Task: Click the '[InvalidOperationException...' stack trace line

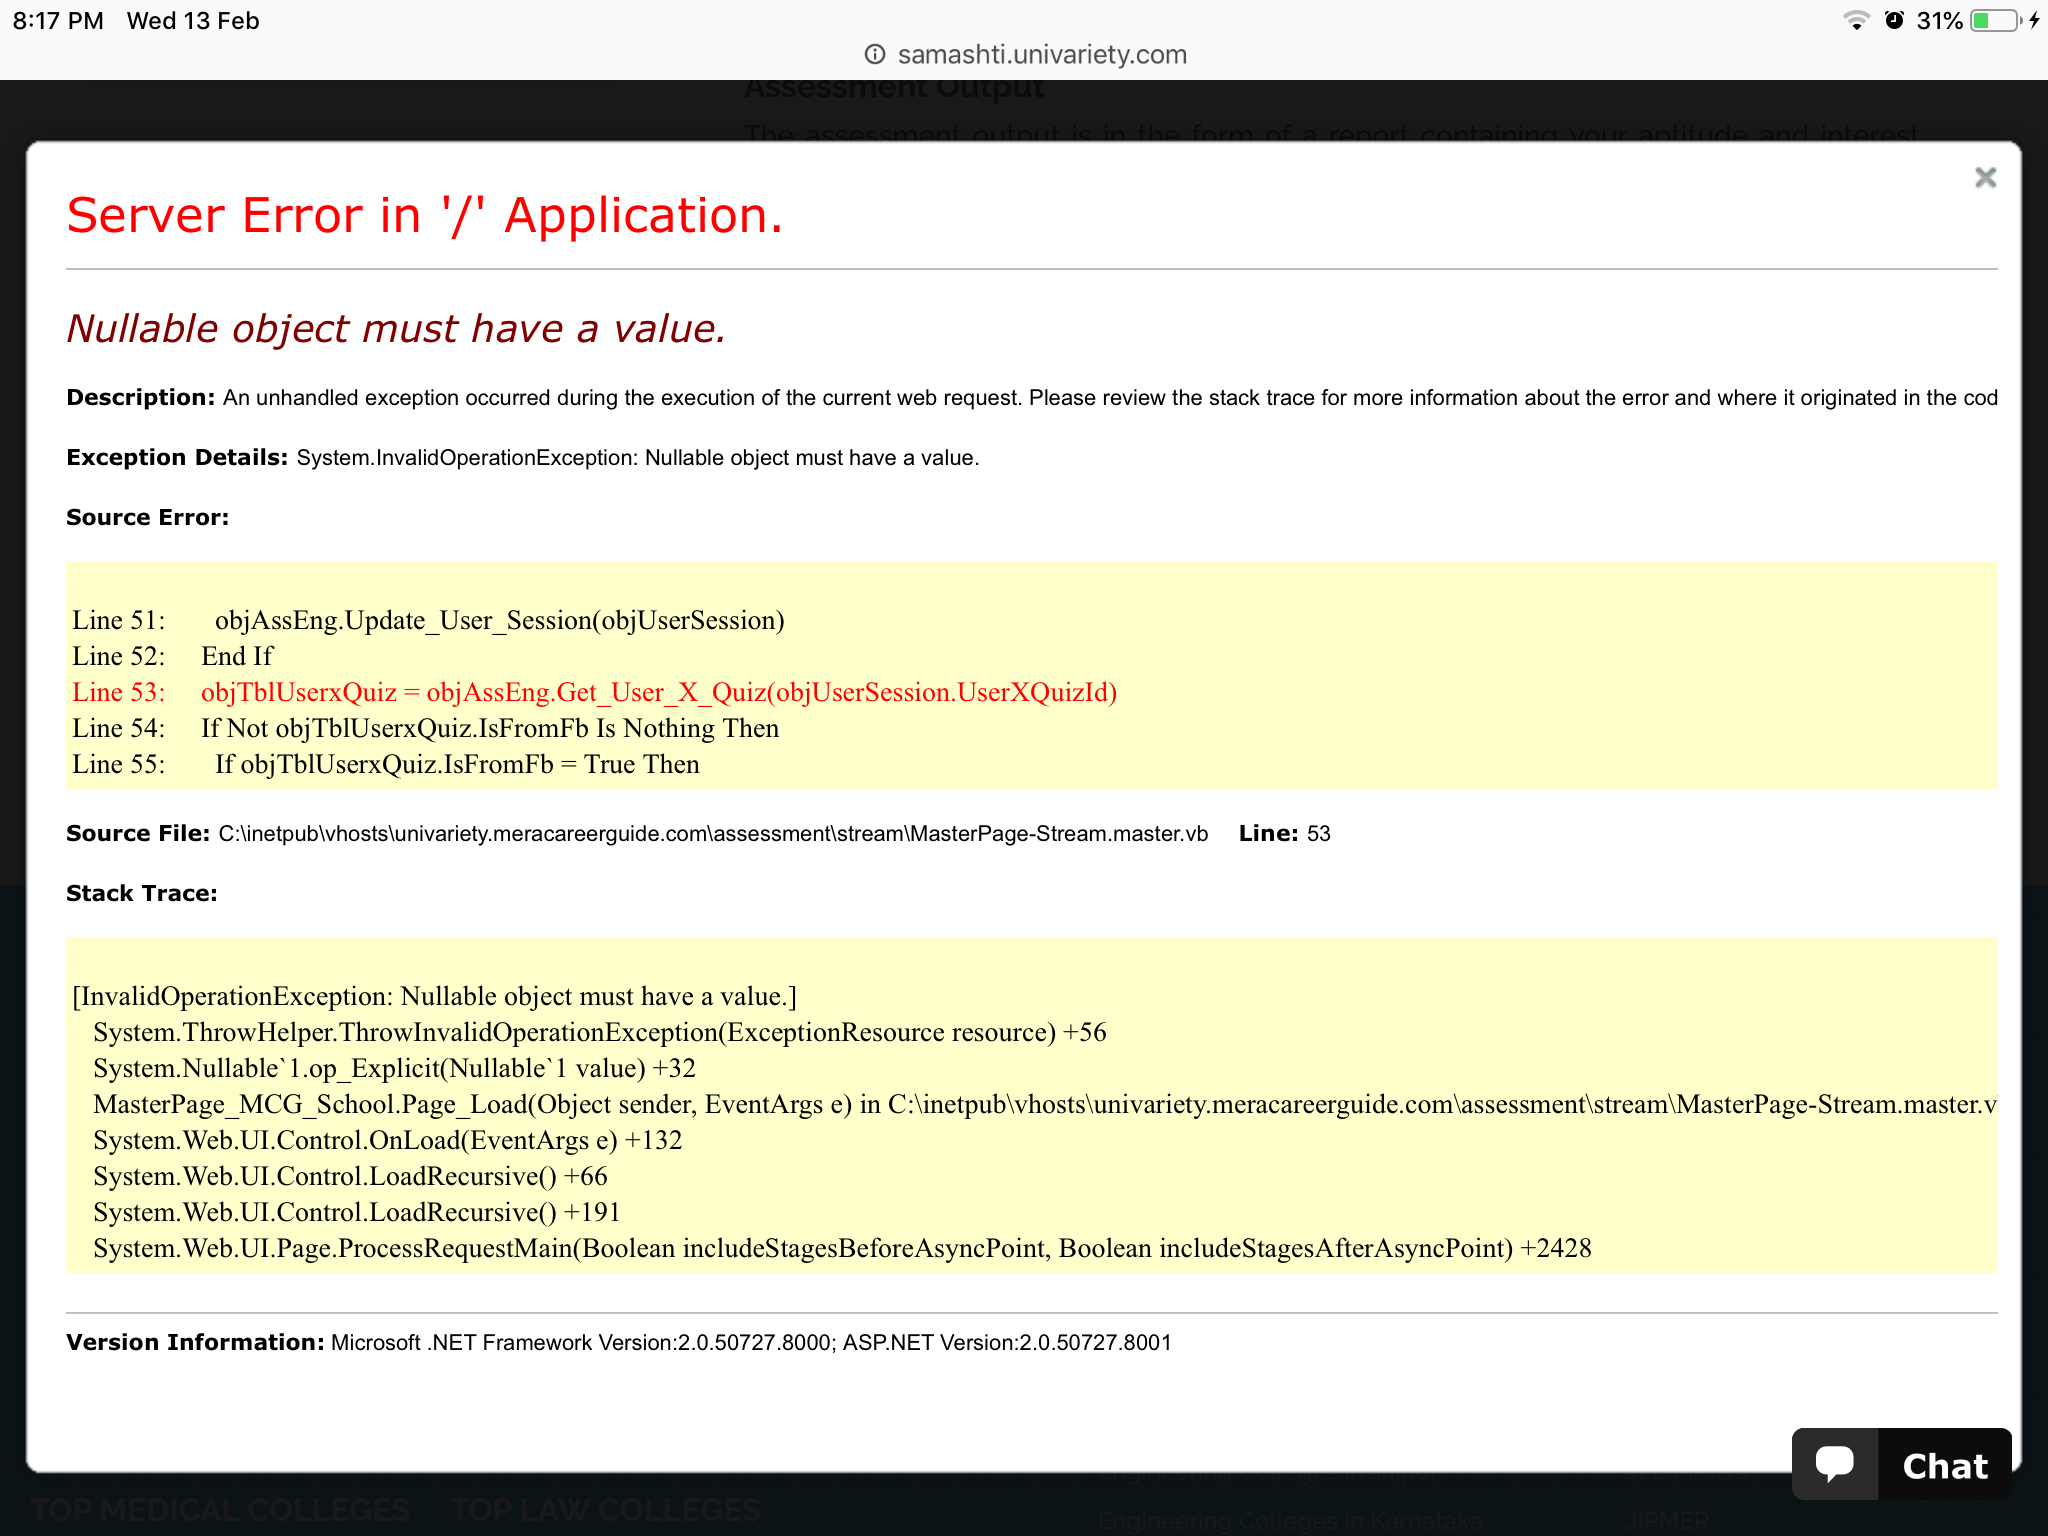Action: point(434,996)
